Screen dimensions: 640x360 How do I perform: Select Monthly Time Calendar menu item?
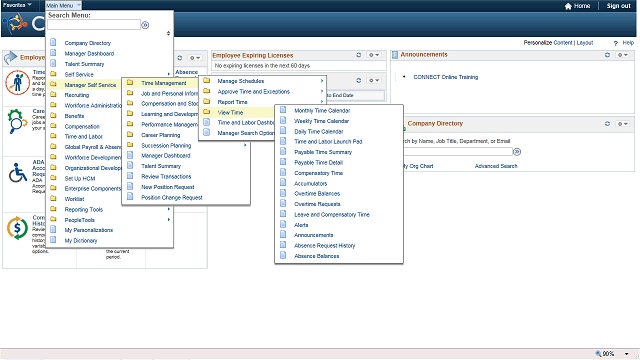(322, 111)
